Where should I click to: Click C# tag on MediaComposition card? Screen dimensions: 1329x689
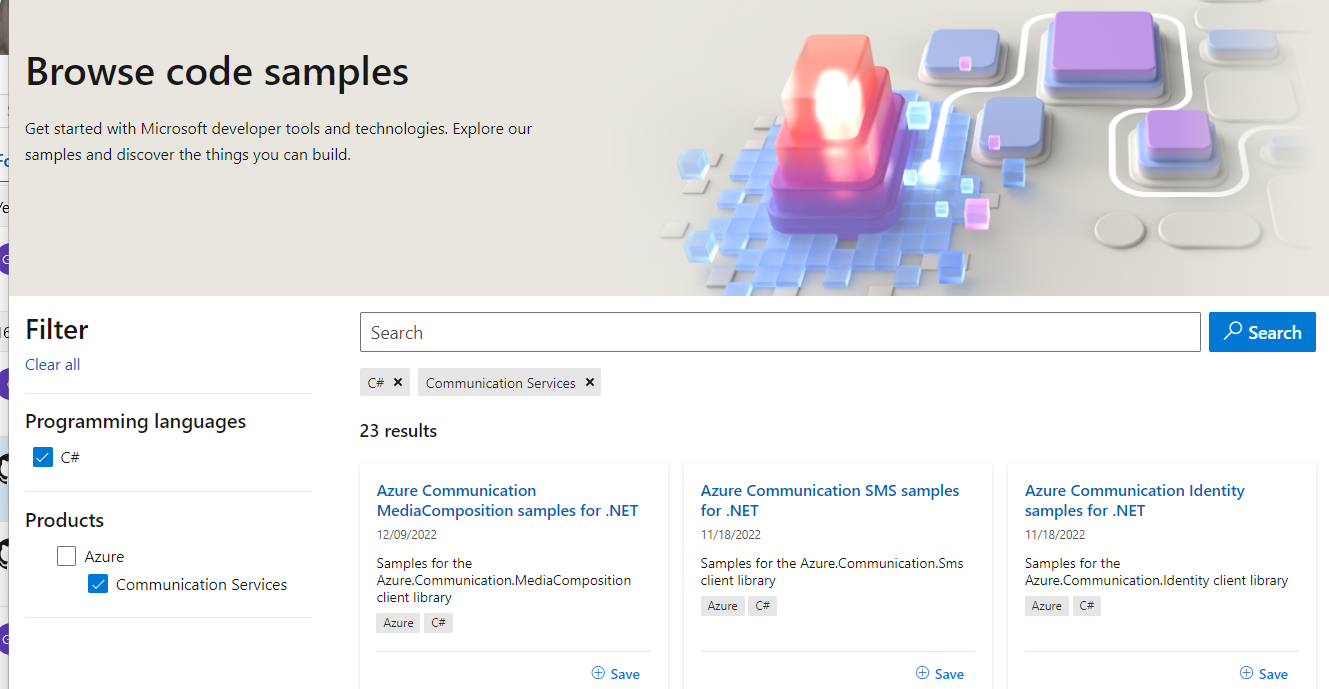pyautogui.click(x=438, y=622)
